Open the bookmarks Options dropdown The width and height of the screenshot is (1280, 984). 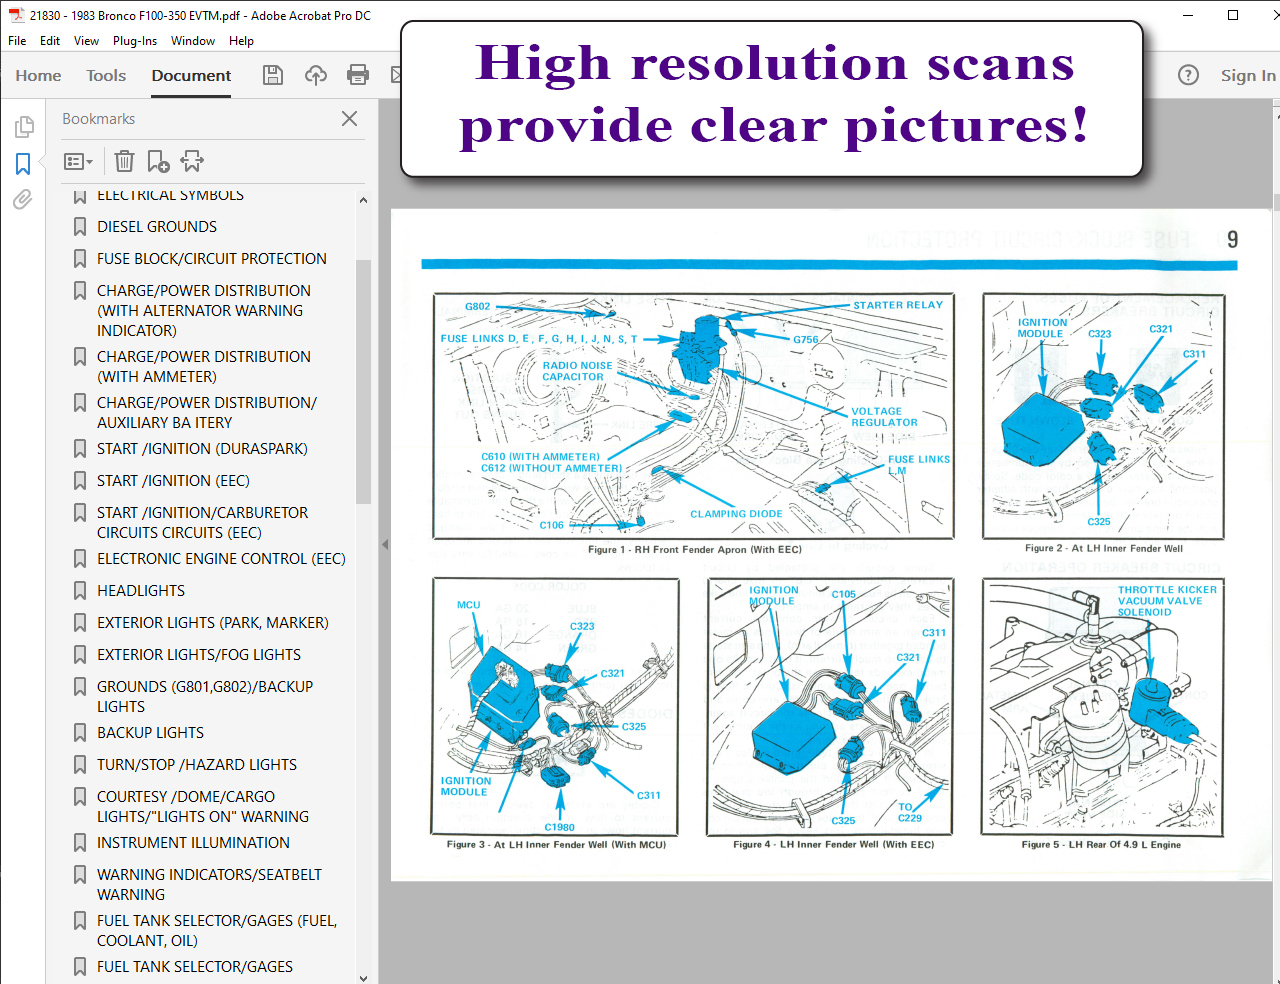(78, 161)
